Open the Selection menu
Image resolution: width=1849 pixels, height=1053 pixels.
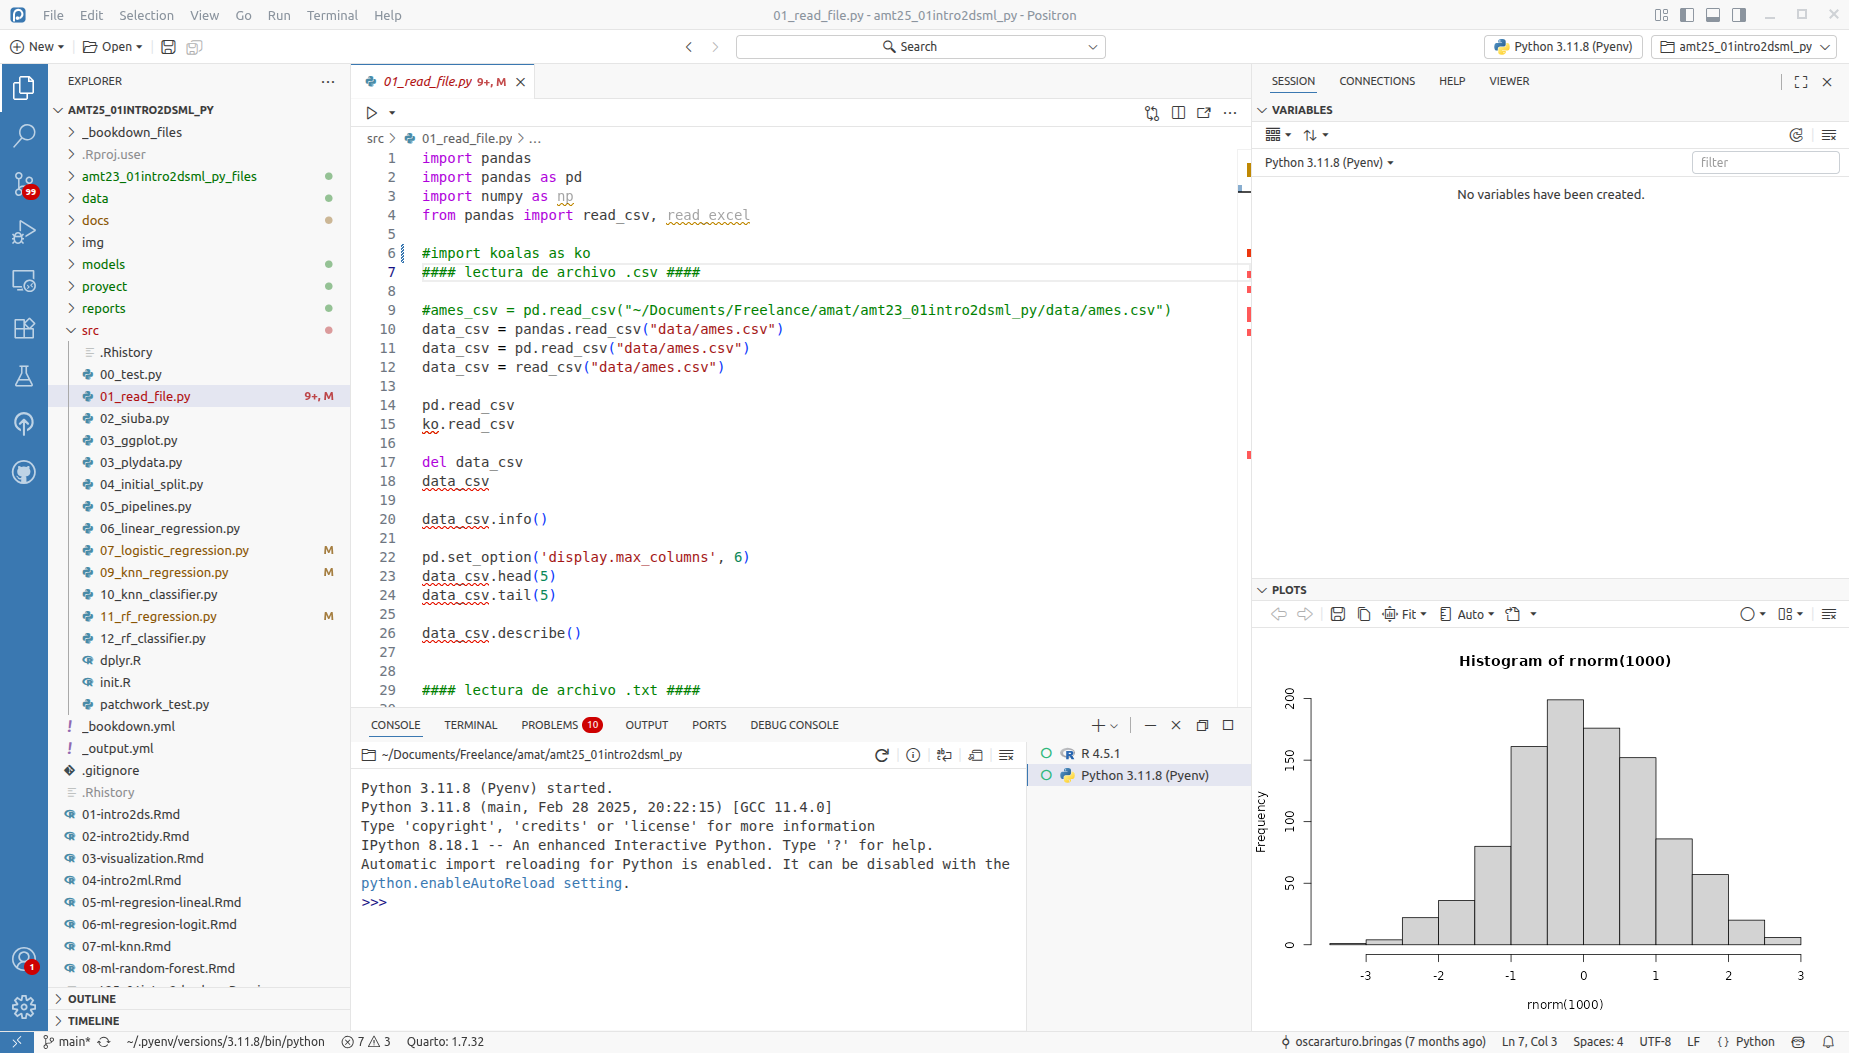146,15
